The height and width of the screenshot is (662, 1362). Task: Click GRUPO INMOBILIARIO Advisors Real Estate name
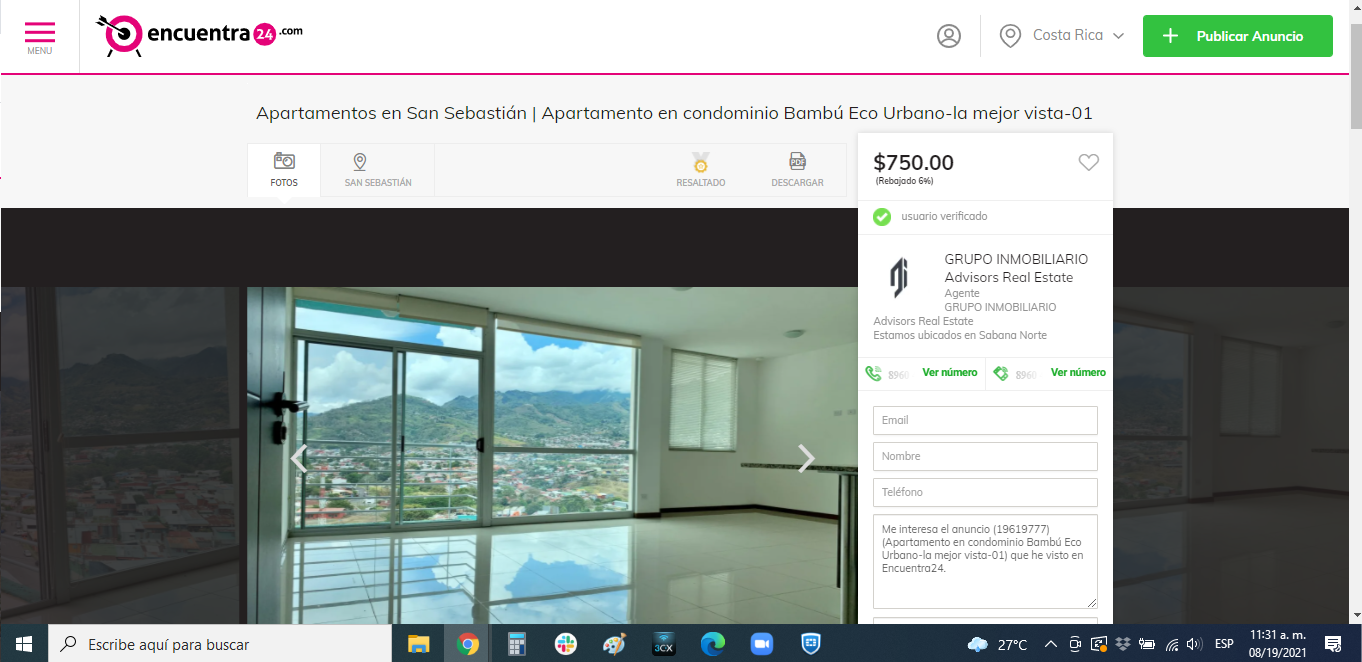[1016, 268]
